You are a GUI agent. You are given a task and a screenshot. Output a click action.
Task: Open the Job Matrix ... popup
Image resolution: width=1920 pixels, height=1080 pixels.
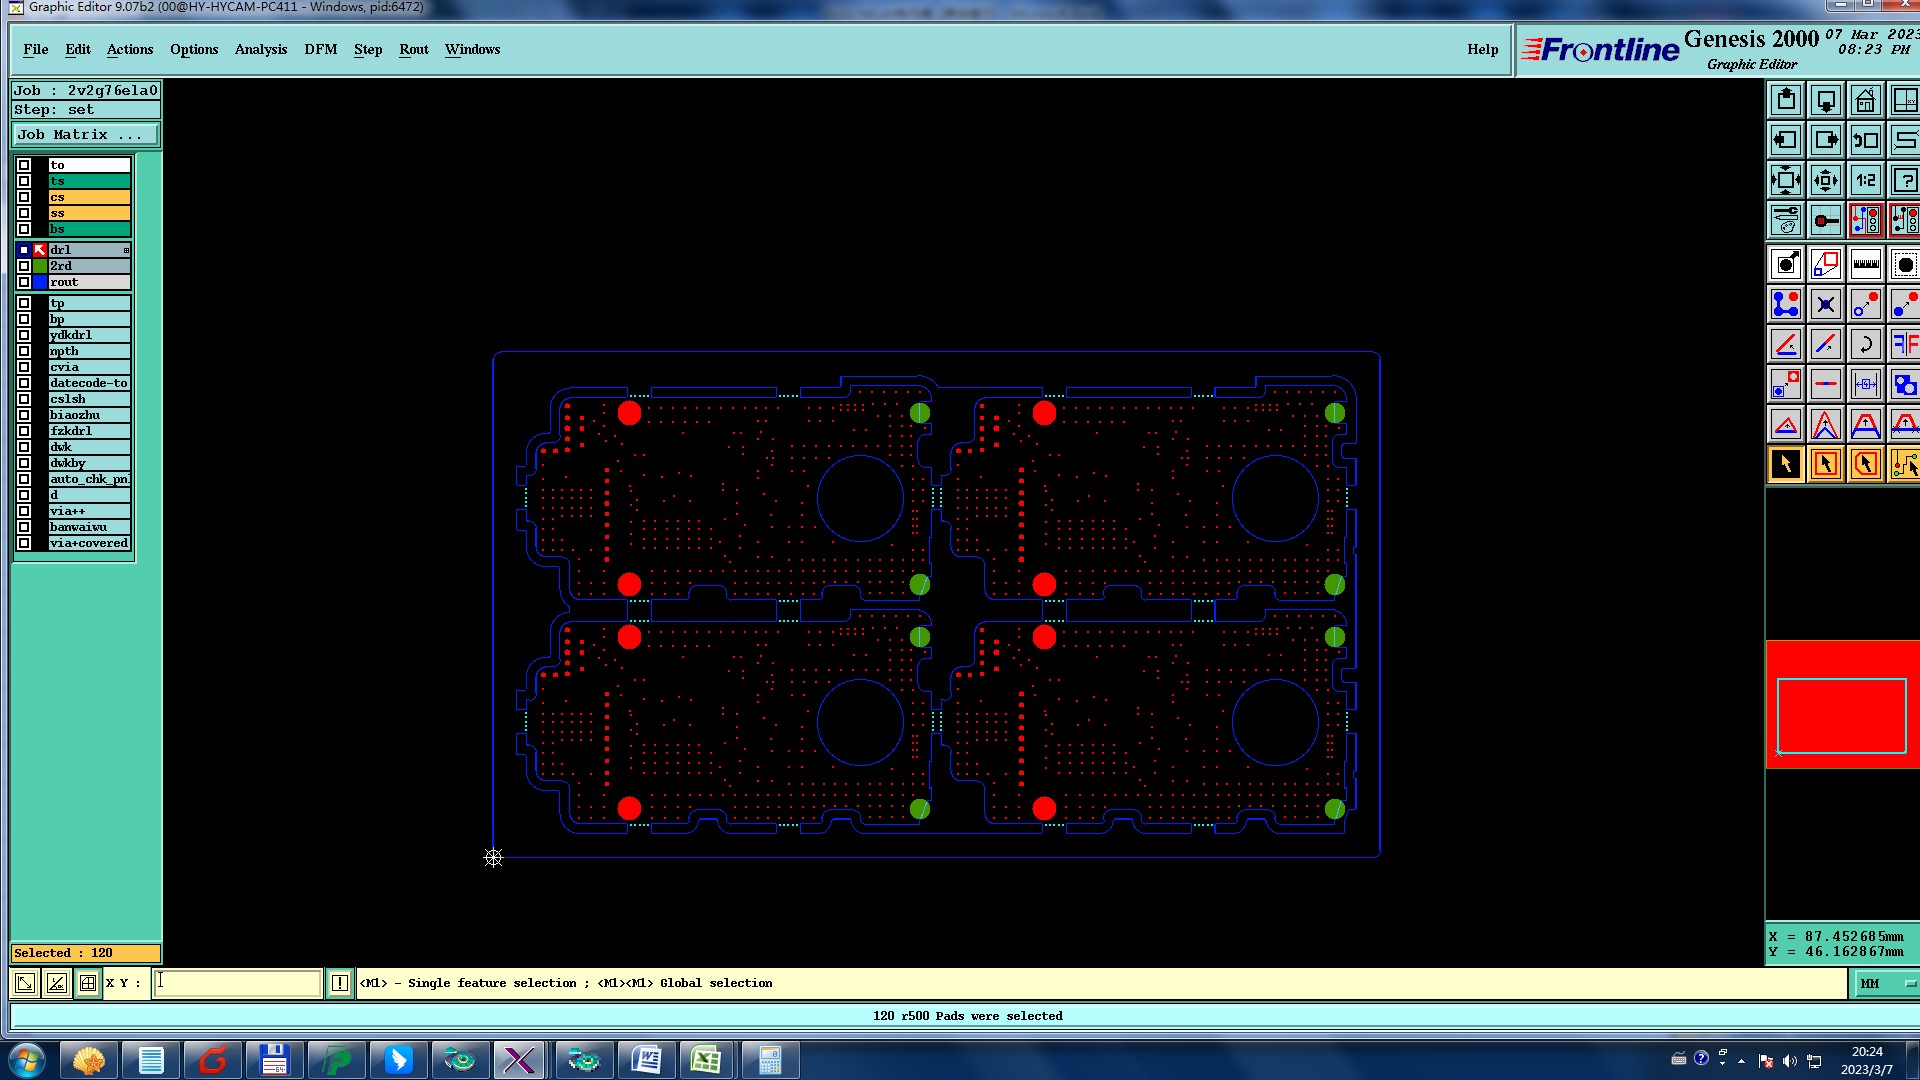tap(84, 135)
